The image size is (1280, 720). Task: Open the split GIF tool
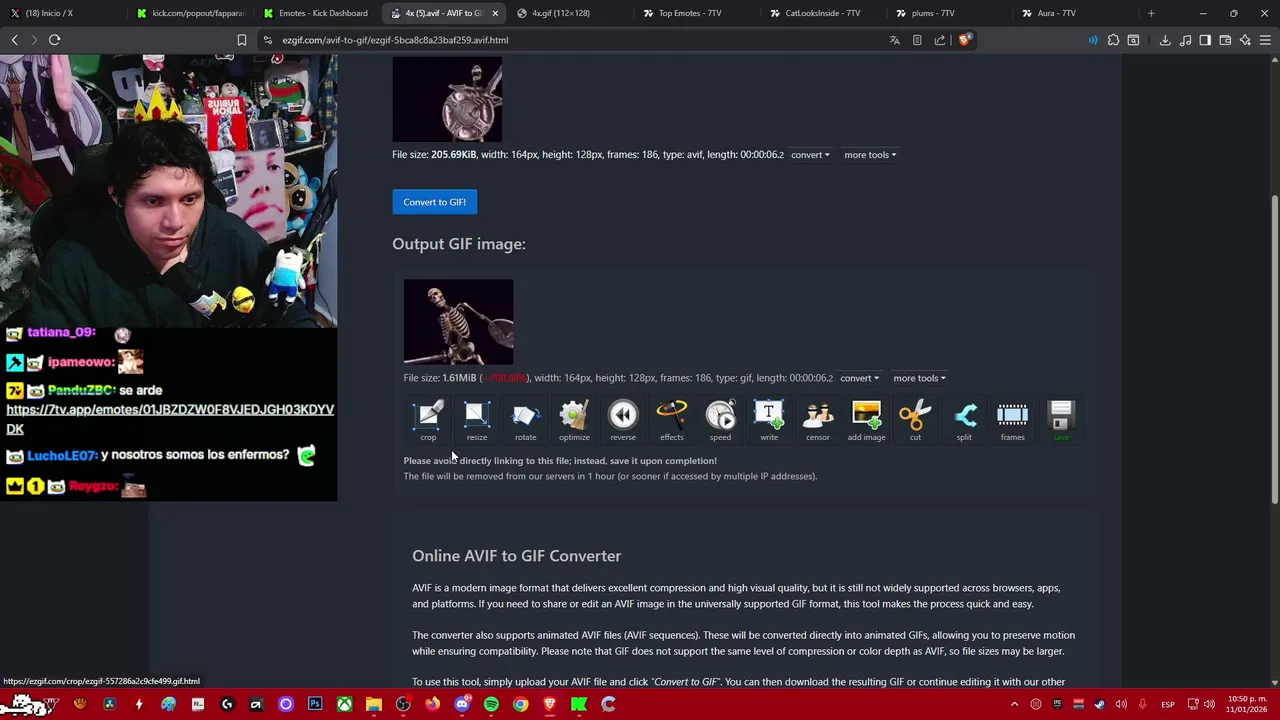click(x=964, y=420)
